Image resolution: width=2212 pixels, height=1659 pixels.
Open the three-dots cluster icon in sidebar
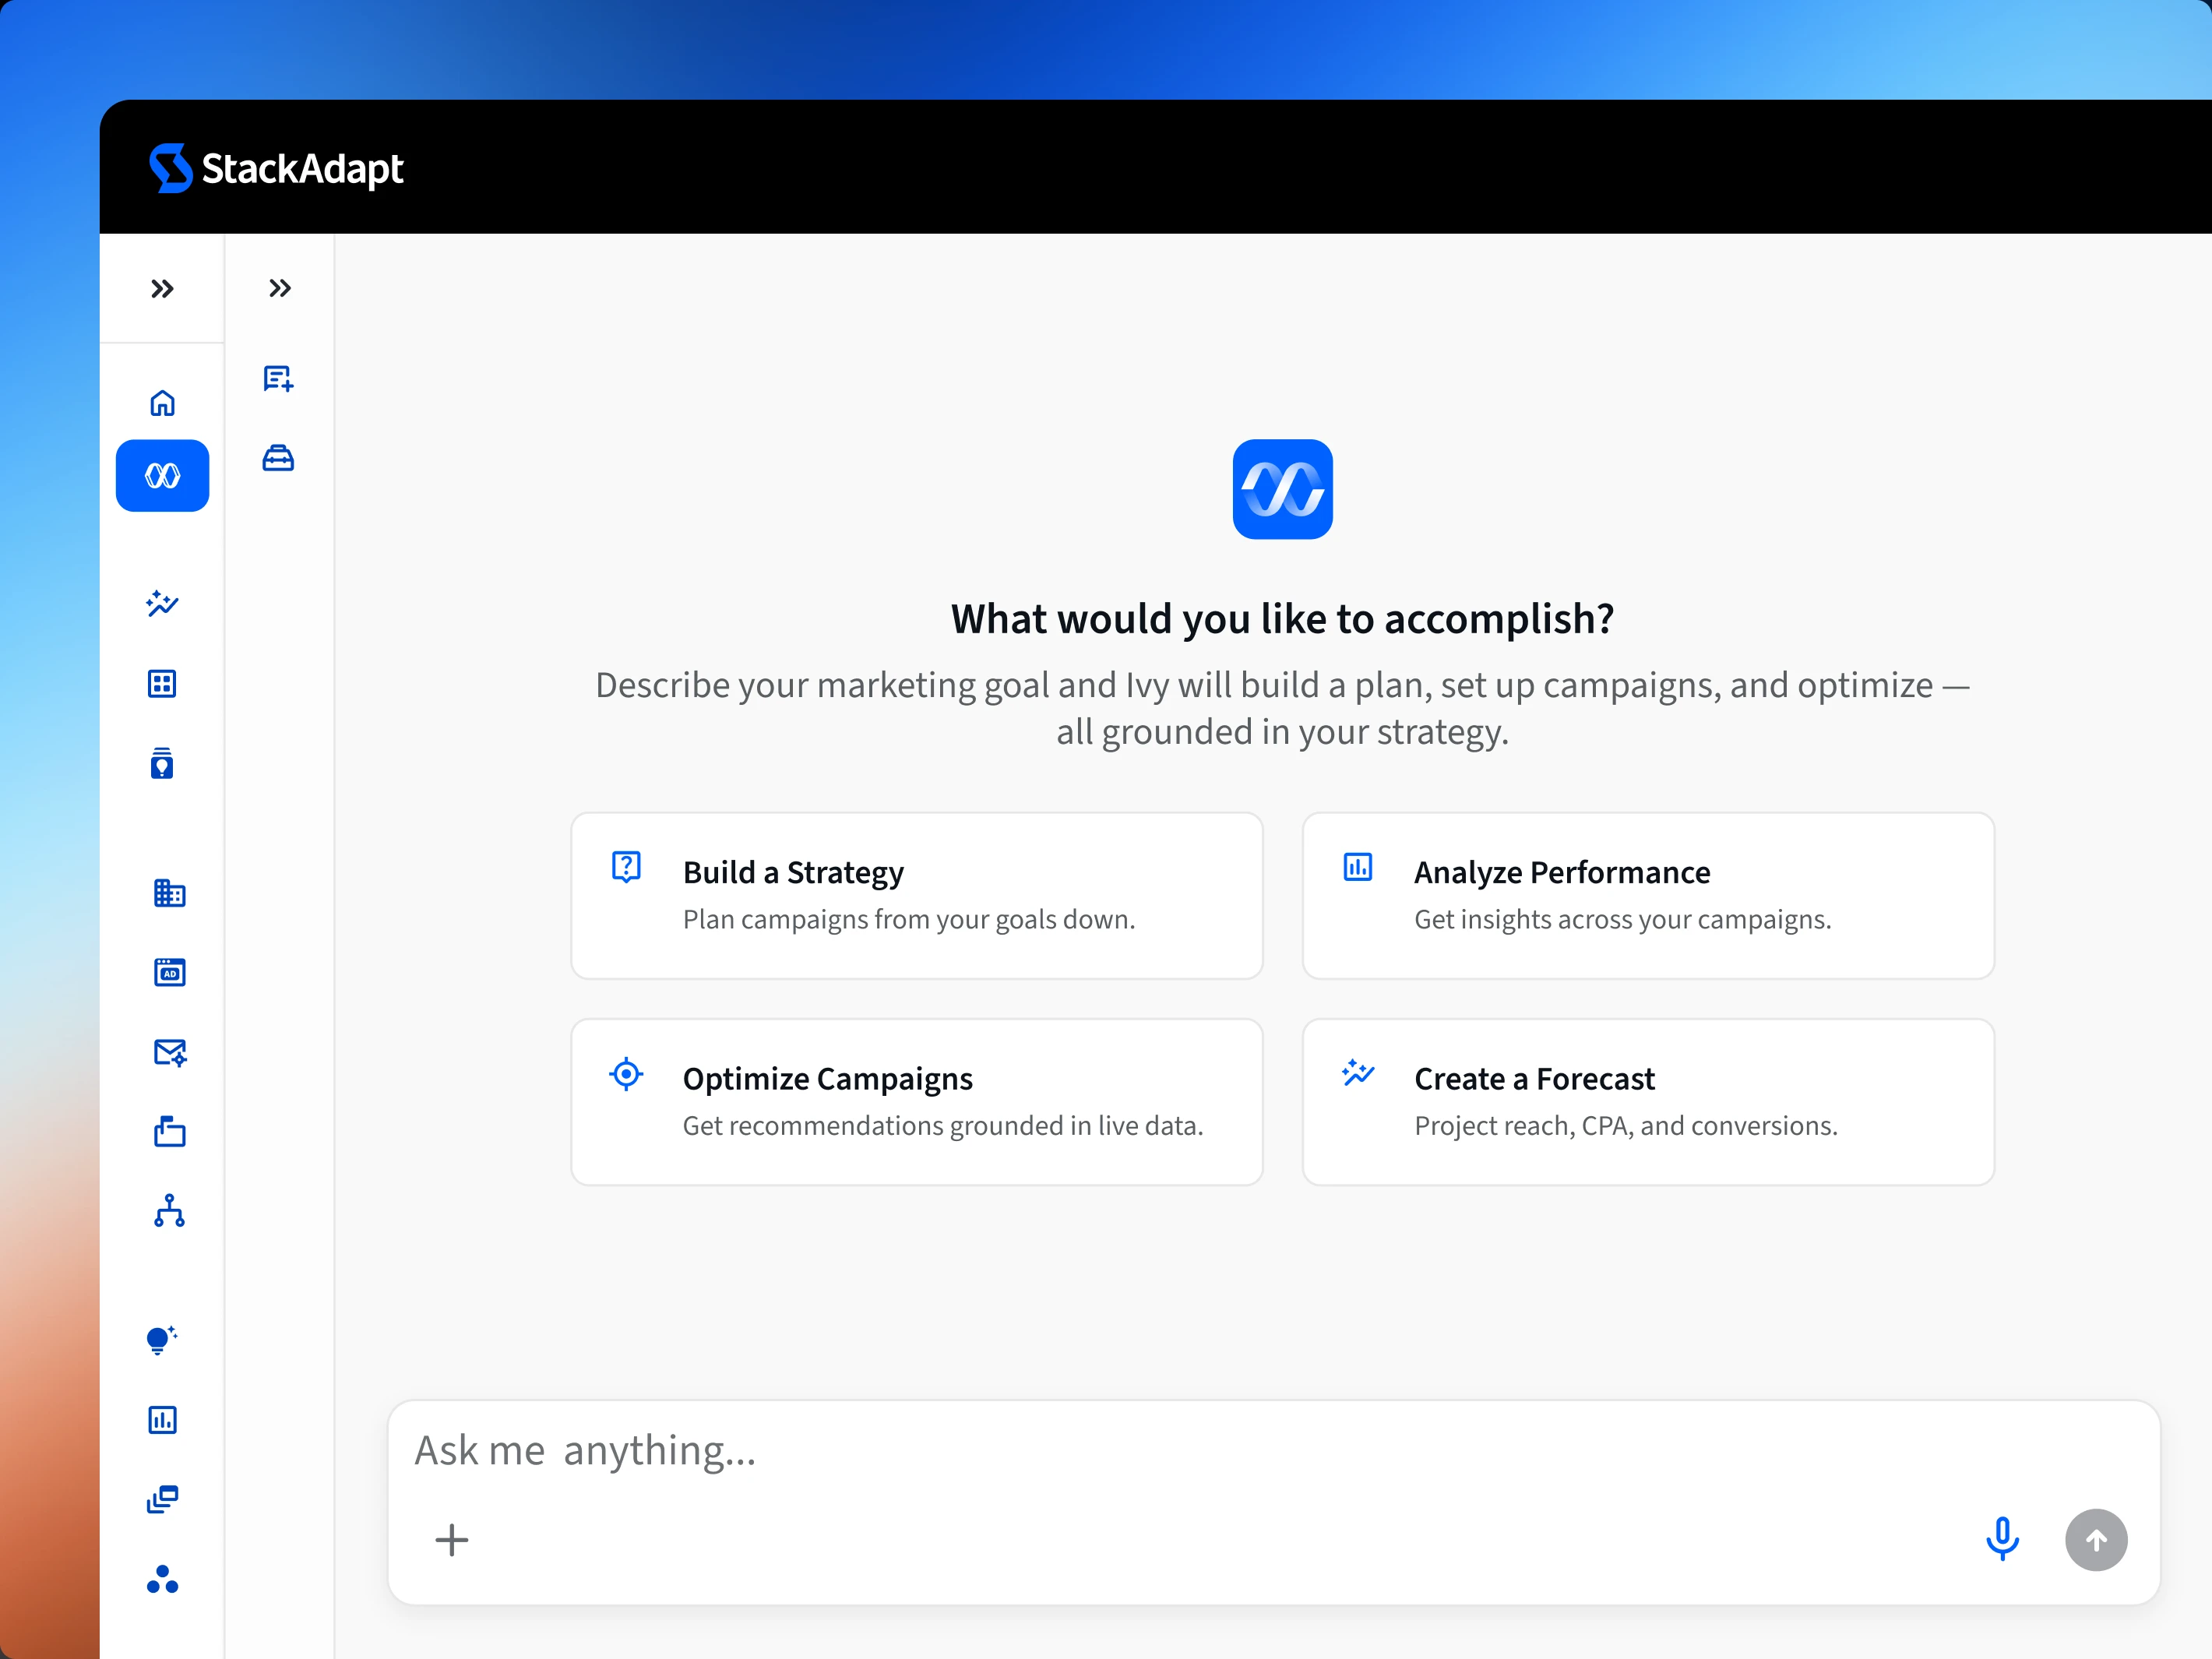[x=162, y=1579]
